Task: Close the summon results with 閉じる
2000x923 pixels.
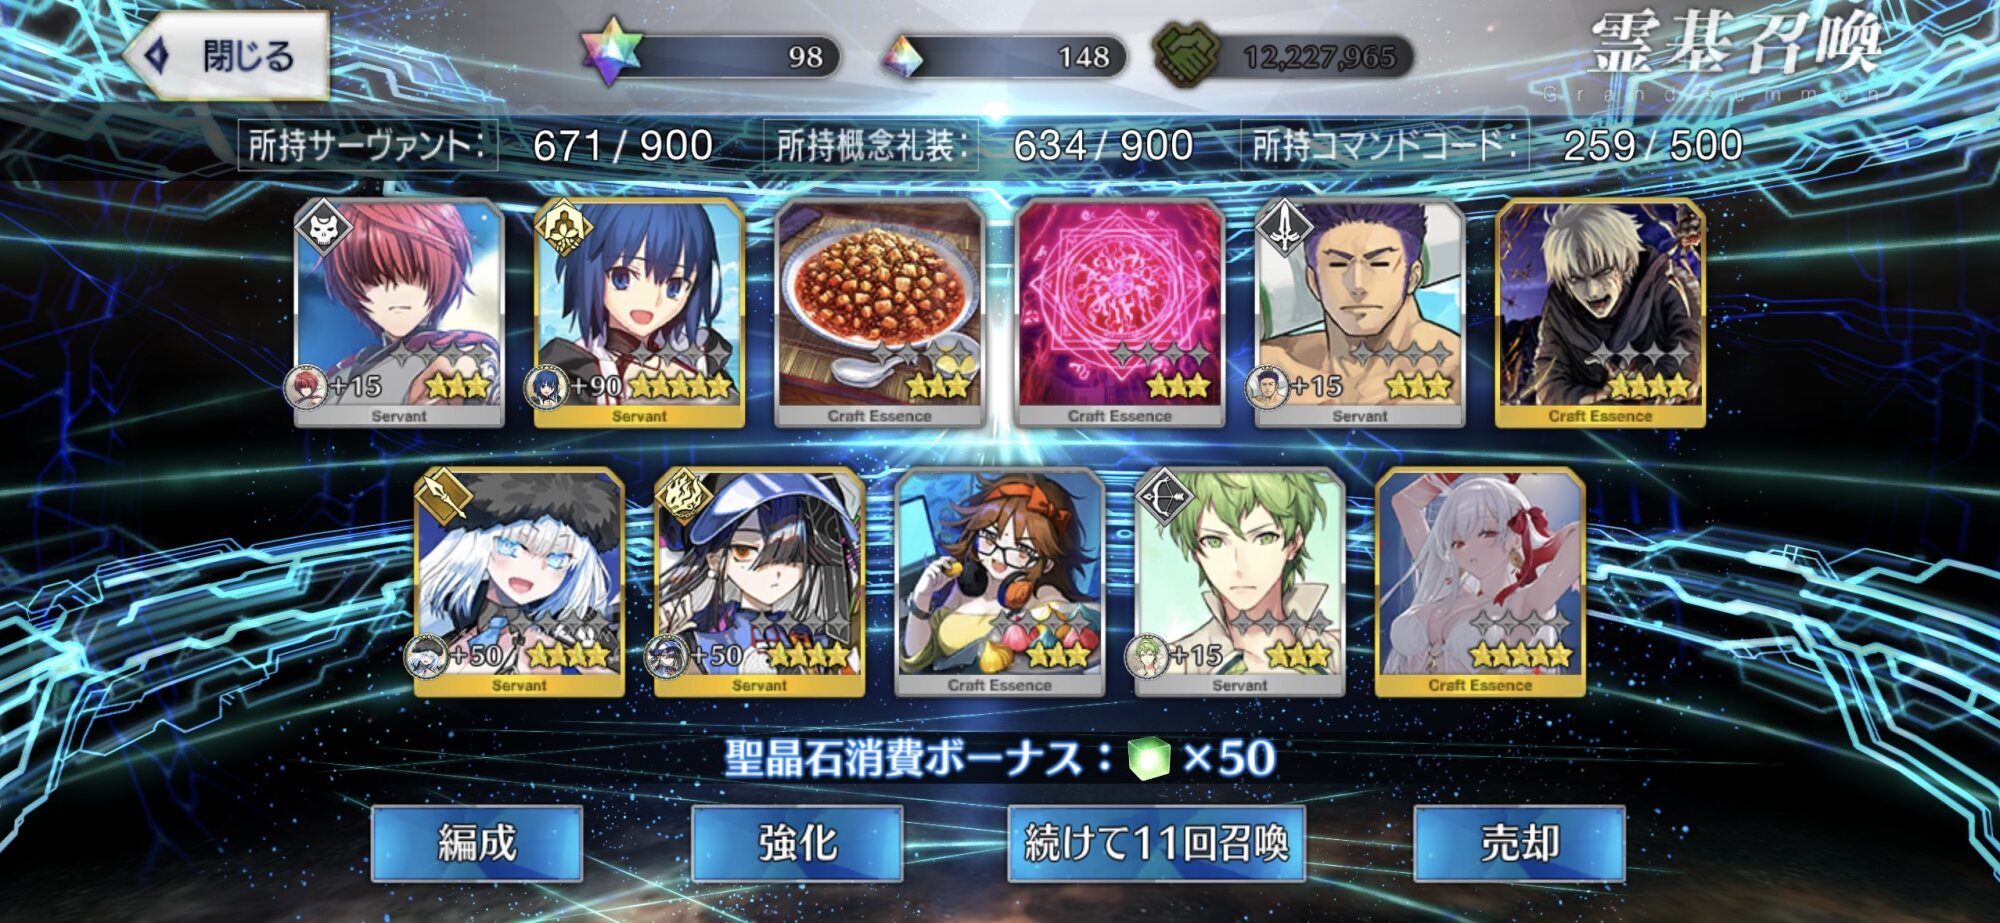Action: coord(227,56)
